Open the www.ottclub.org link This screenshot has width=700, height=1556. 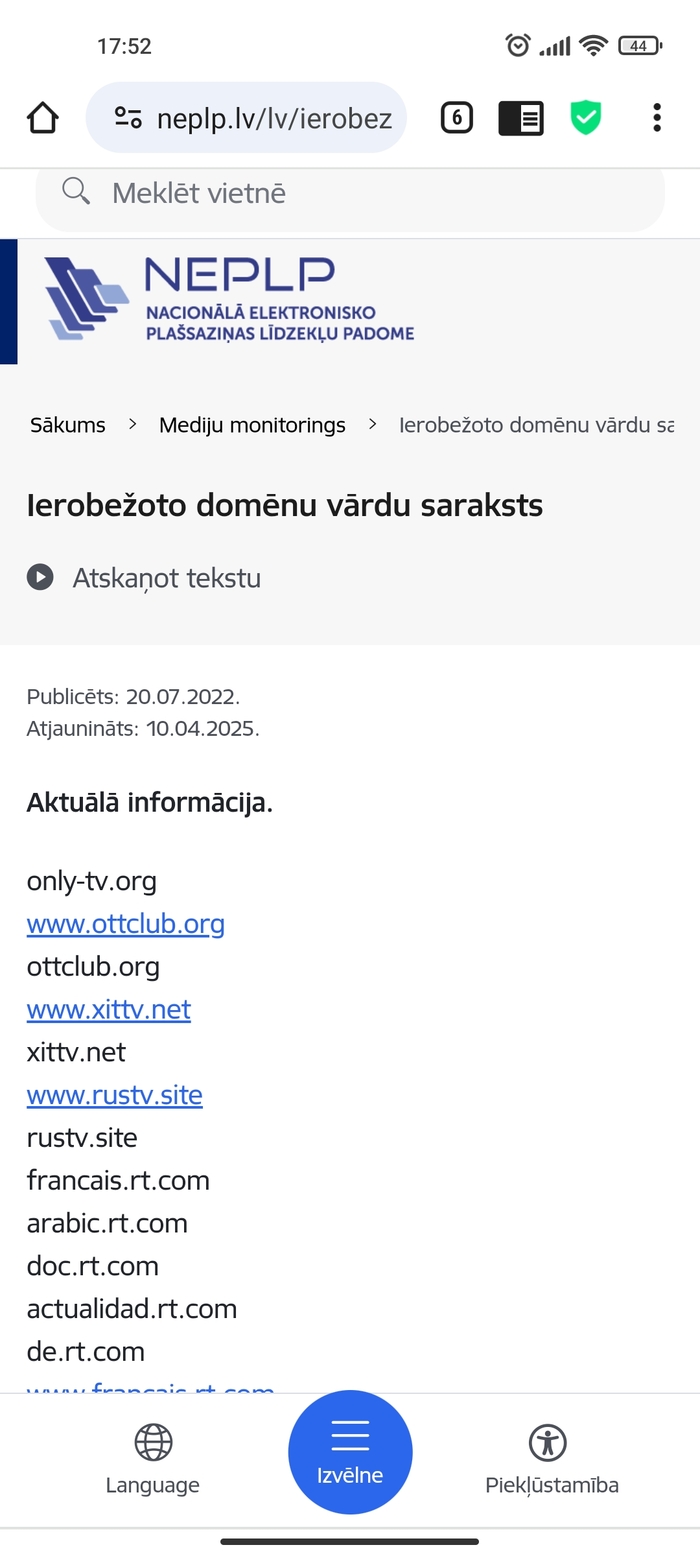click(x=125, y=924)
